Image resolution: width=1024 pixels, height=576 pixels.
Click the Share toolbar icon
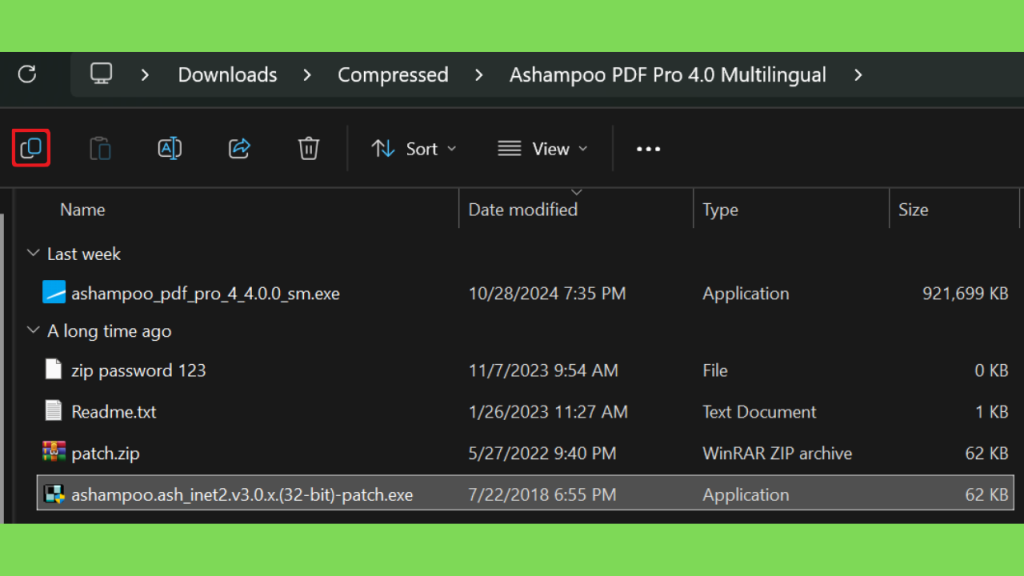click(239, 148)
